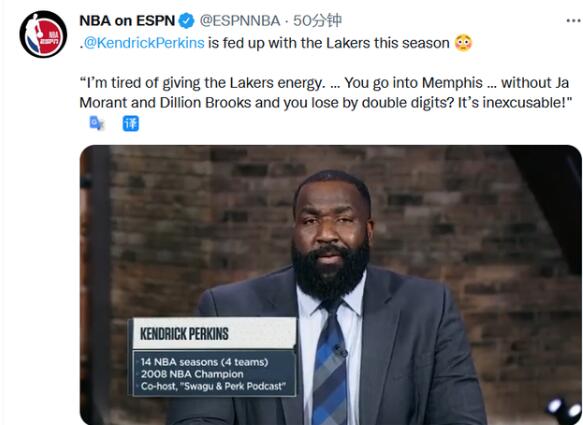Click the blue verified badge
The width and height of the screenshot is (583, 425).
[x=187, y=21]
